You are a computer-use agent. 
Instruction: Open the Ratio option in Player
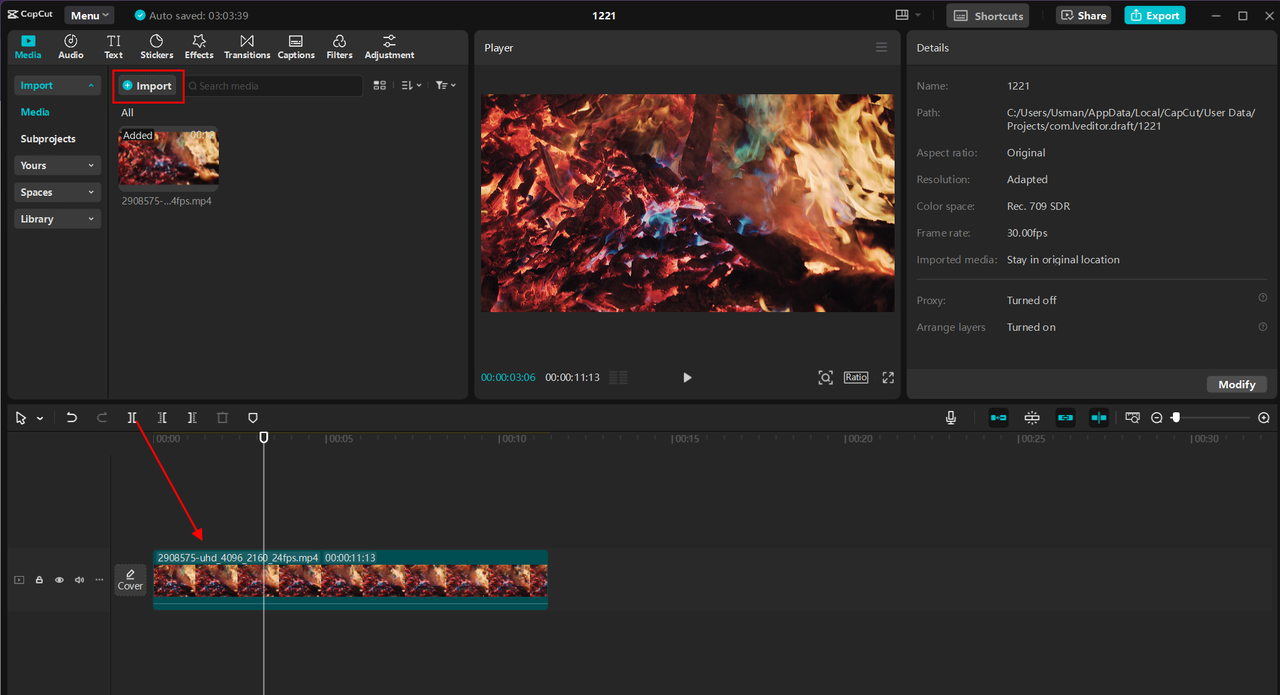(x=856, y=377)
